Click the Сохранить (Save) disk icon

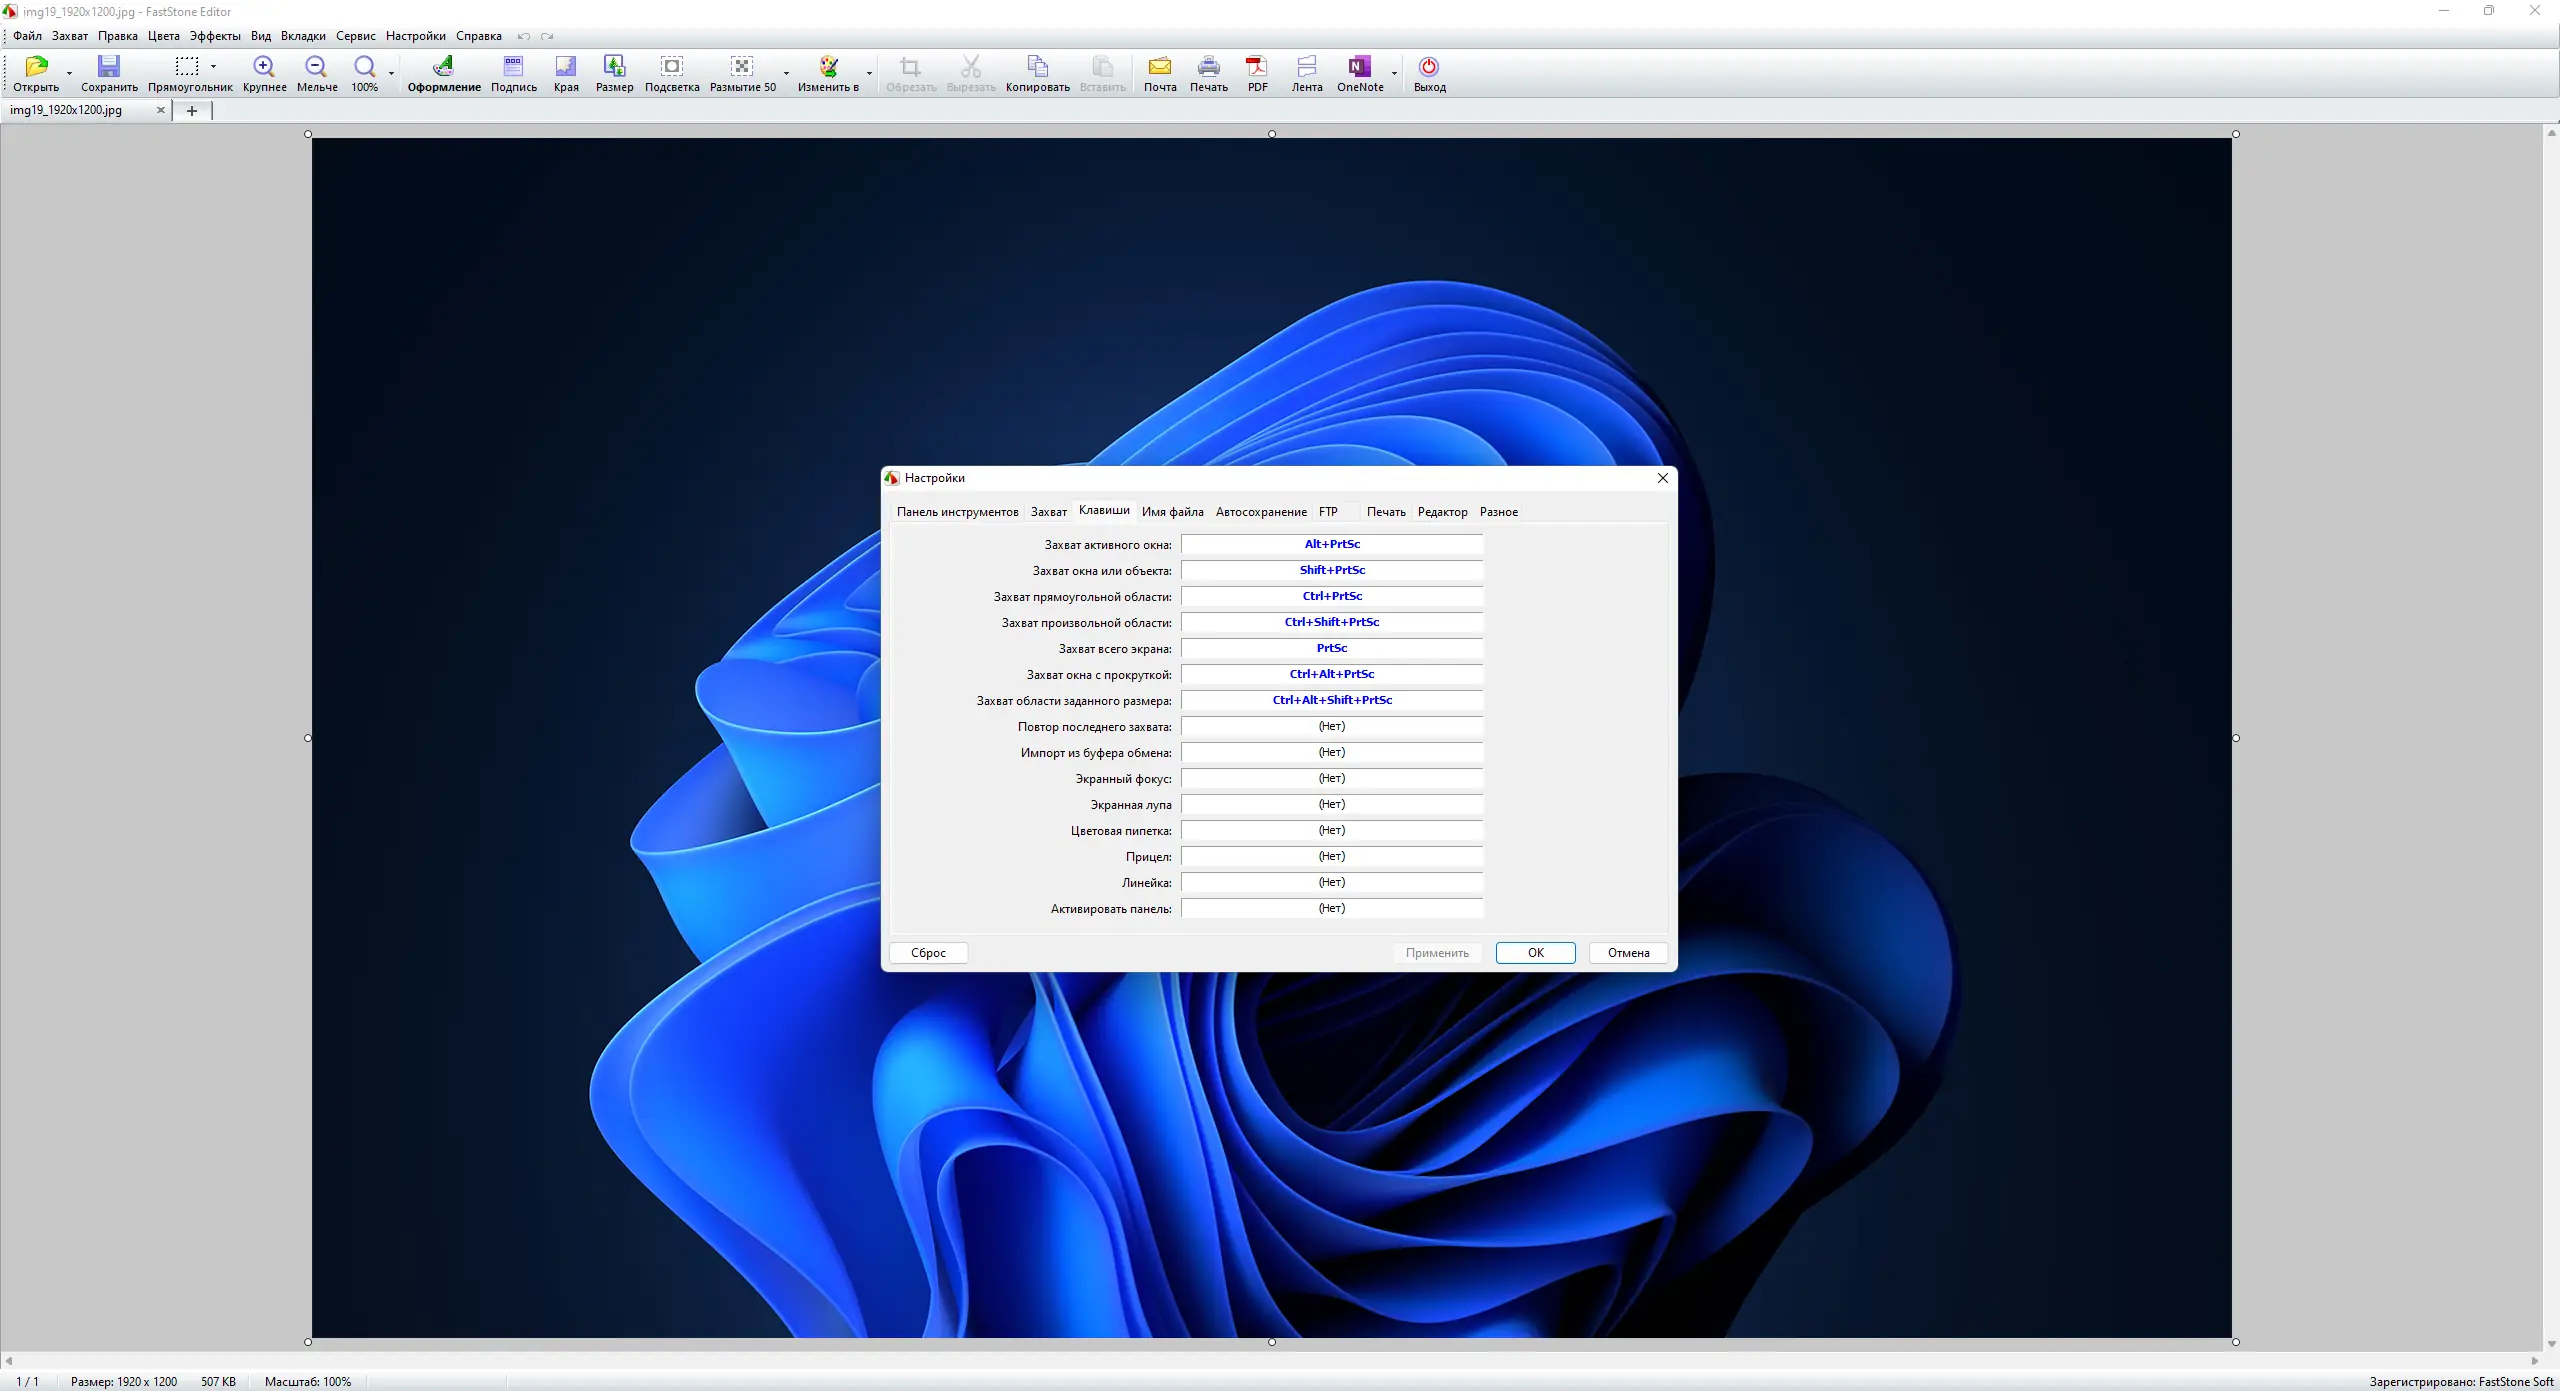108,67
